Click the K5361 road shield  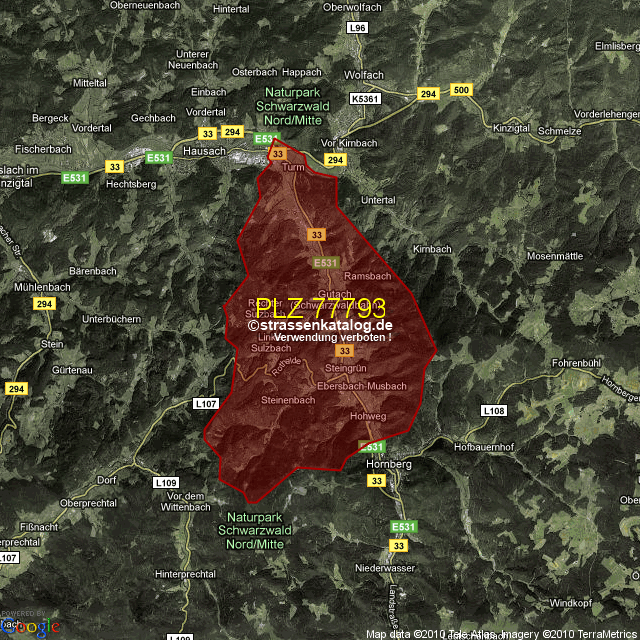pos(366,100)
